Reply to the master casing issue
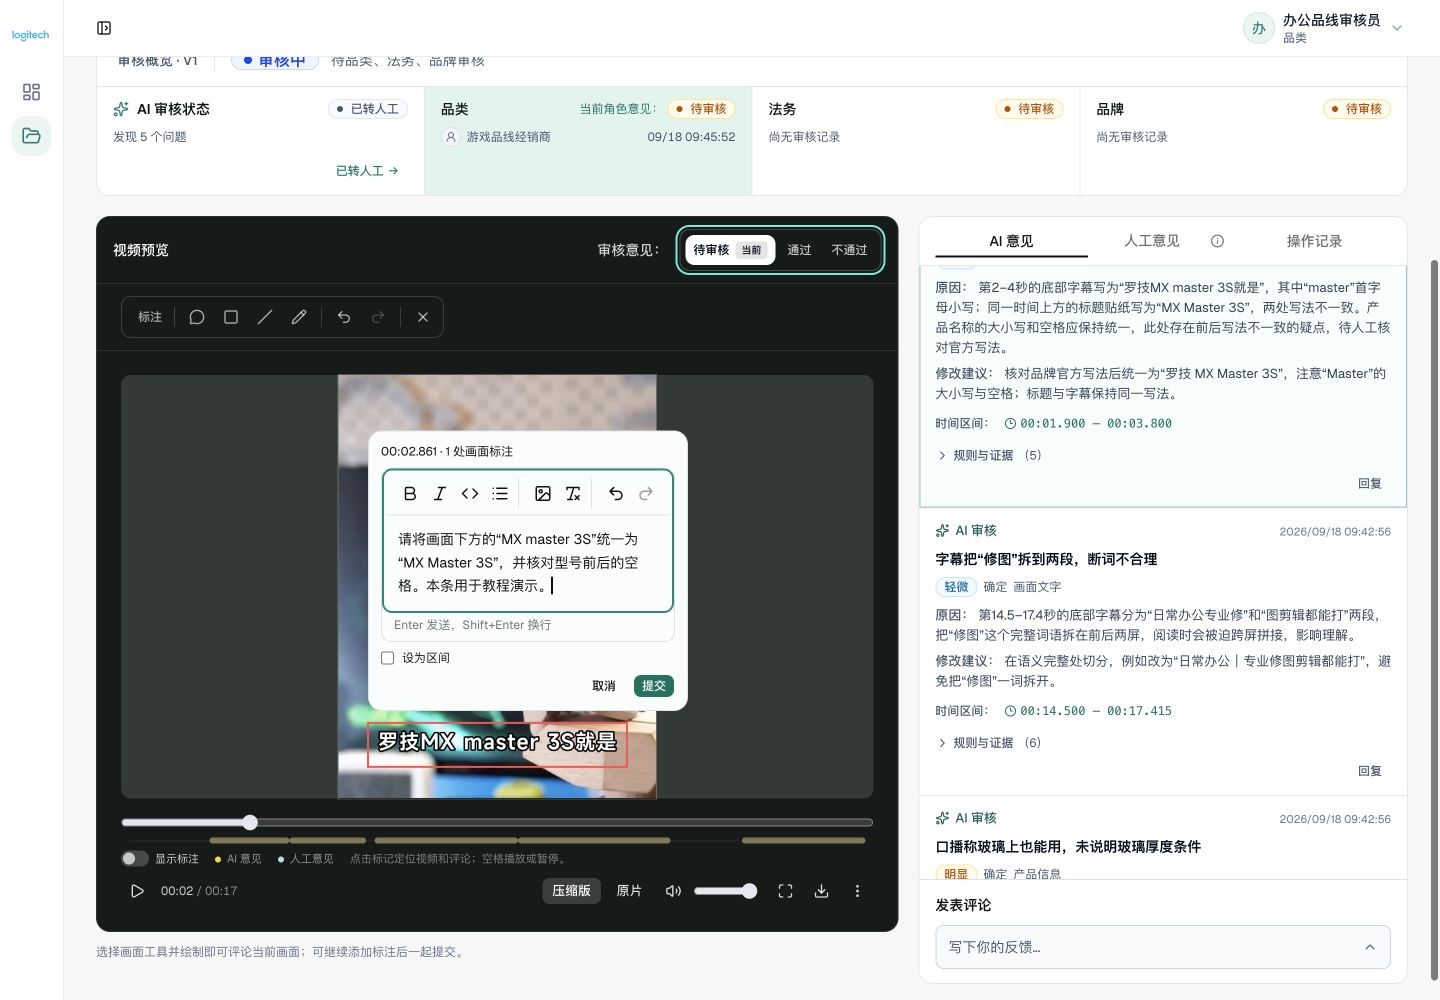Image resolution: width=1440 pixels, height=1000 pixels. click(1370, 483)
